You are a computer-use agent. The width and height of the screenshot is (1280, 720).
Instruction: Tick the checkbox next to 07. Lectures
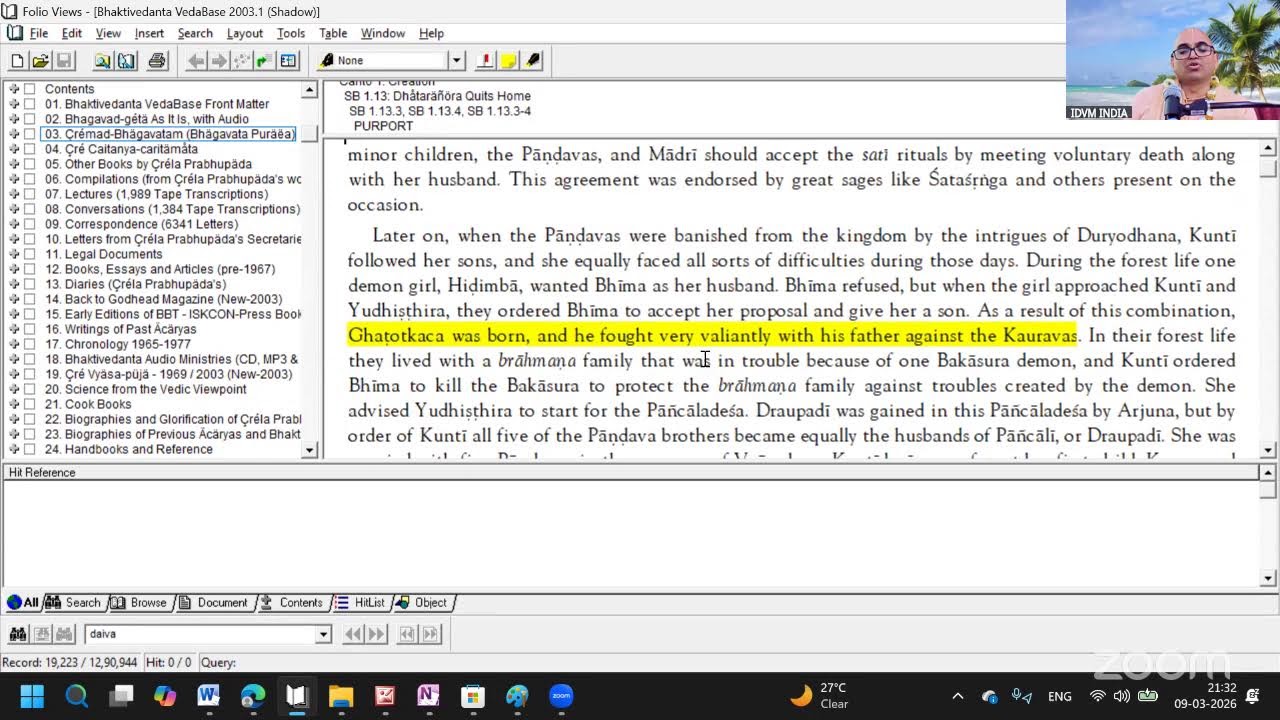click(29, 194)
